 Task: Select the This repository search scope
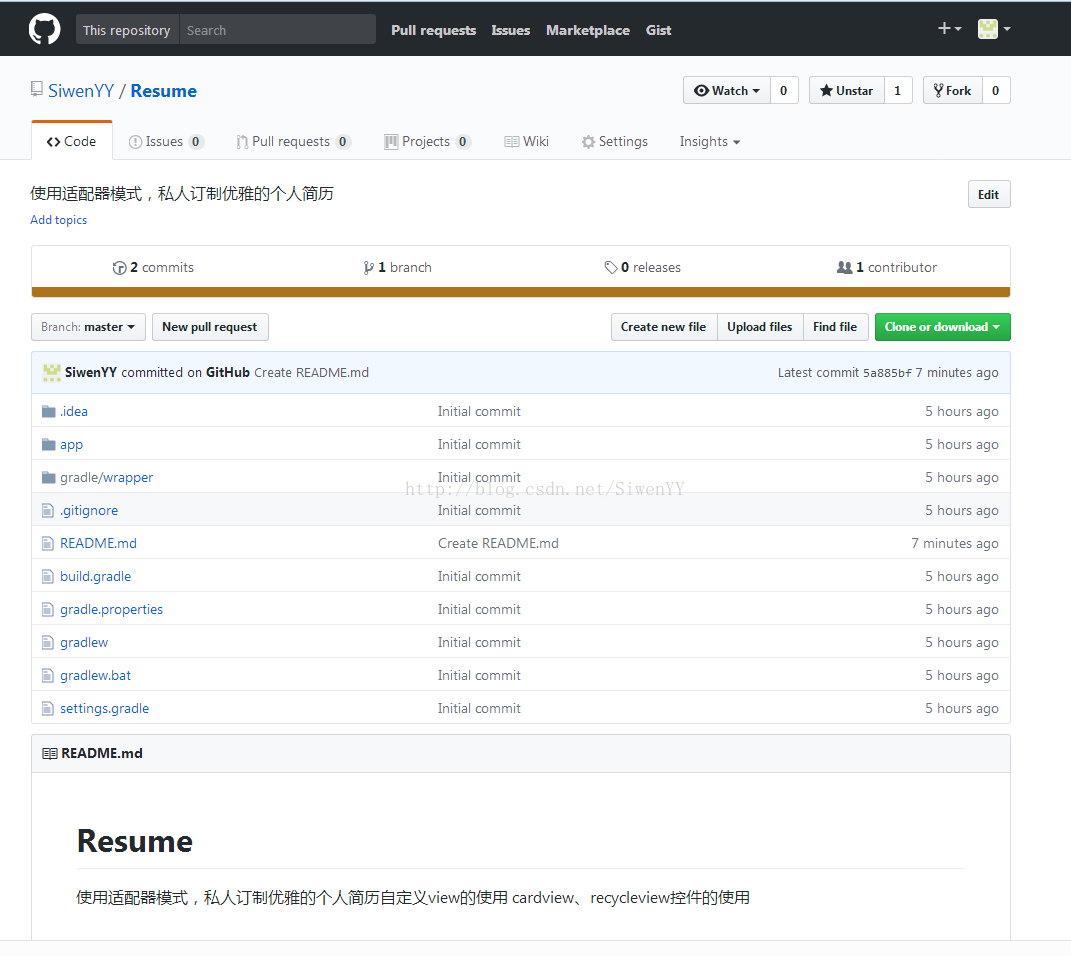[127, 30]
